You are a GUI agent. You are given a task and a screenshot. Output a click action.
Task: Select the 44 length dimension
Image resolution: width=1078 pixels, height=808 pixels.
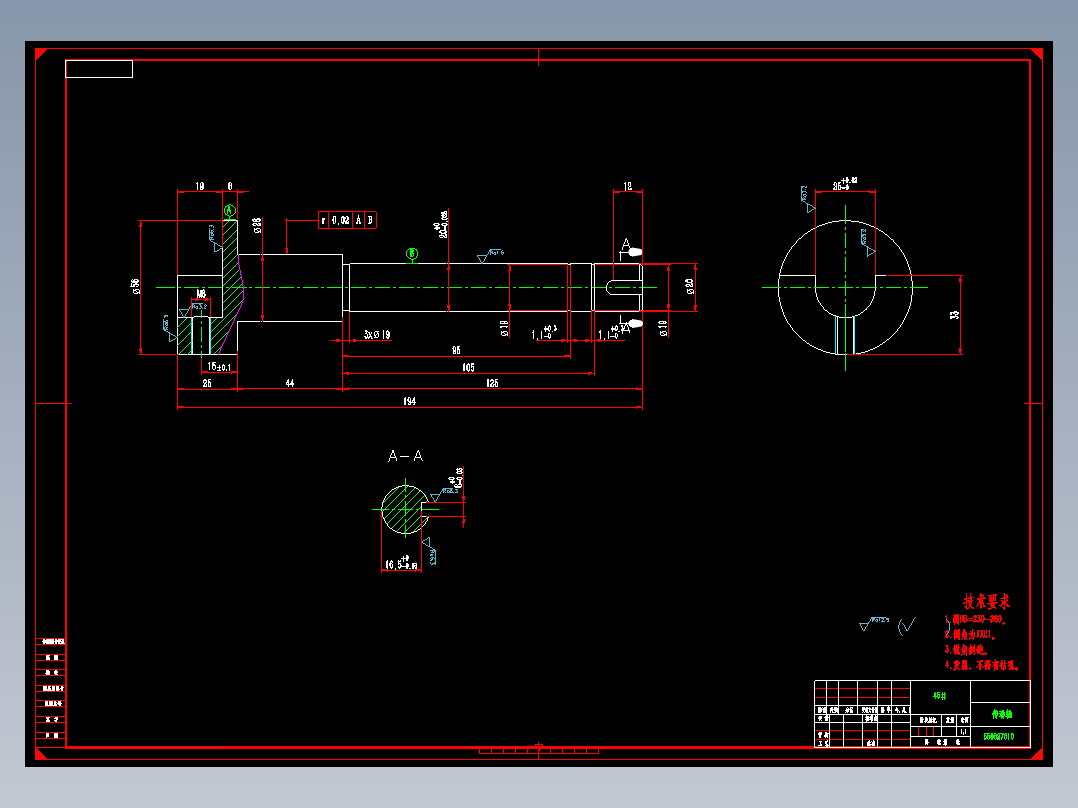(289, 383)
